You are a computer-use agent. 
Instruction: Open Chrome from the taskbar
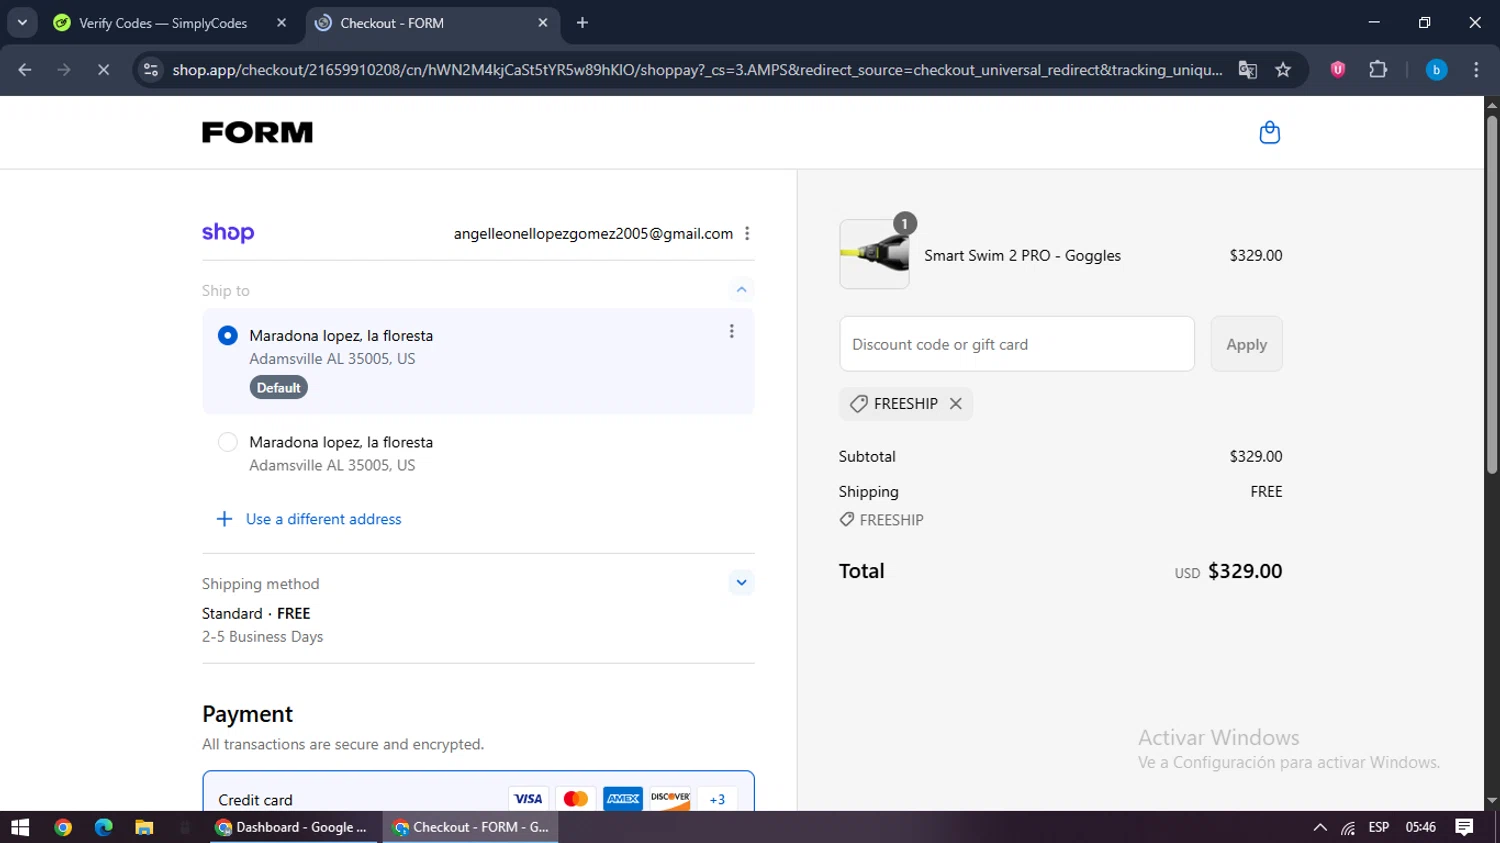pyautogui.click(x=63, y=827)
